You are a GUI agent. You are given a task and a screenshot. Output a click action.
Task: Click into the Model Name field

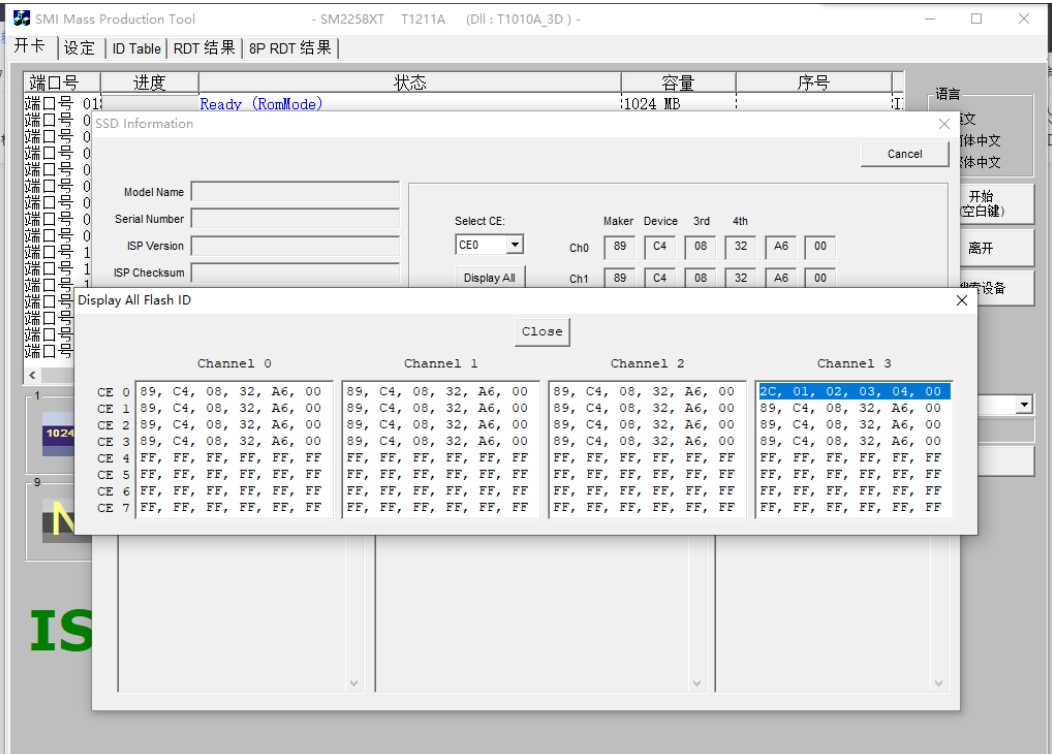pyautogui.click(x=295, y=192)
